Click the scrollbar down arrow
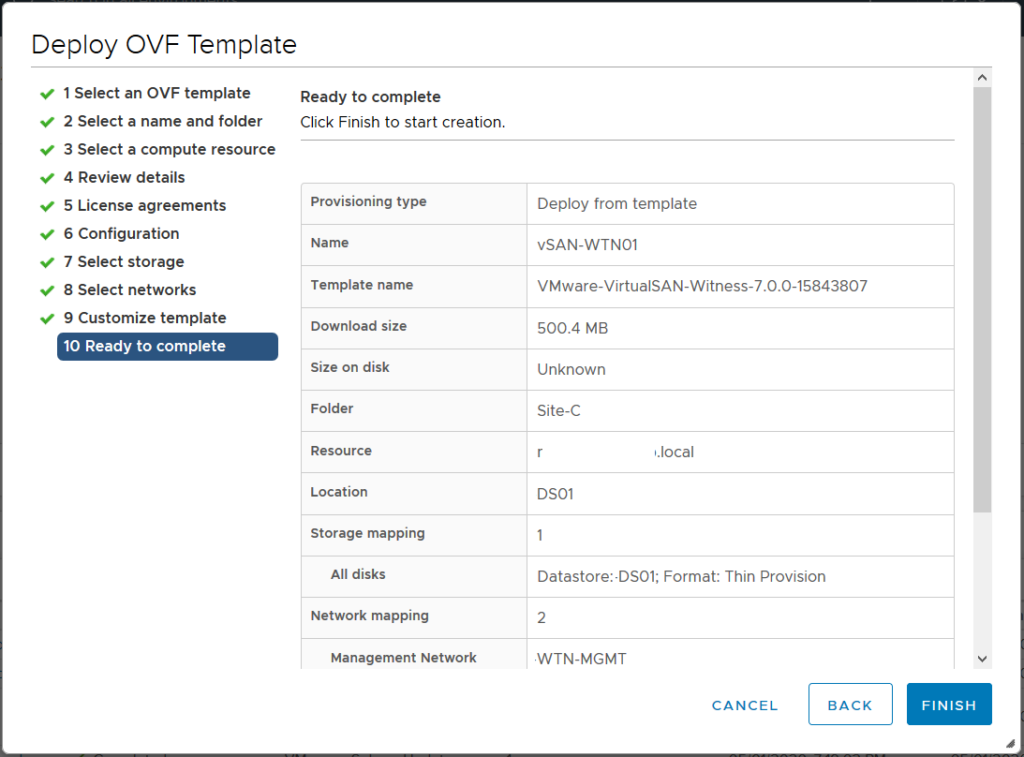1024x757 pixels. click(x=981, y=658)
